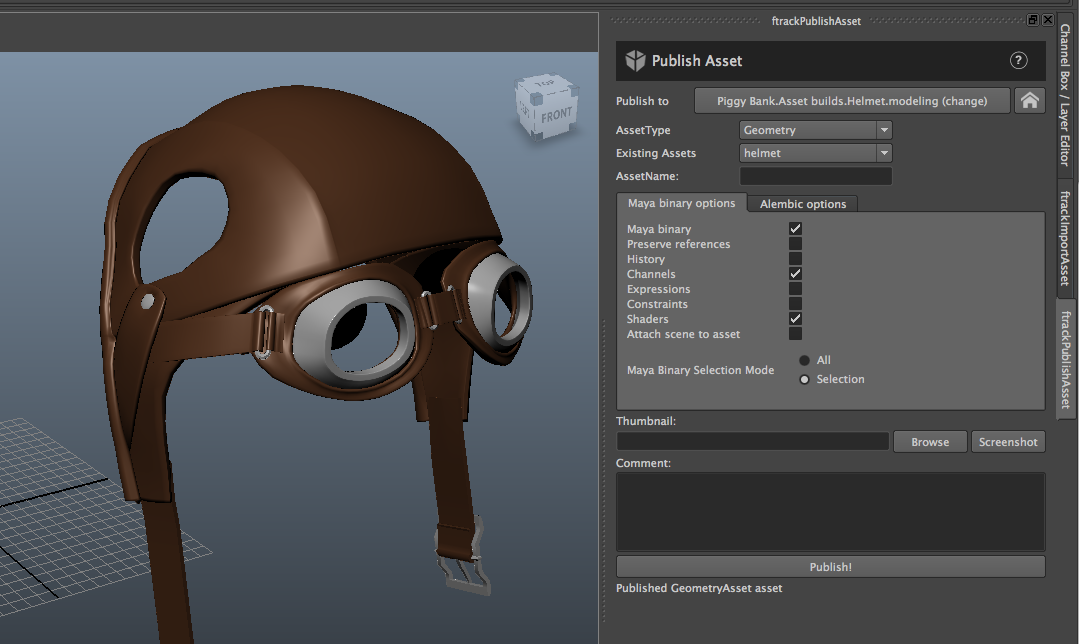Float the ftrackPublishAsset panel
1079x644 pixels.
pos(1033,20)
